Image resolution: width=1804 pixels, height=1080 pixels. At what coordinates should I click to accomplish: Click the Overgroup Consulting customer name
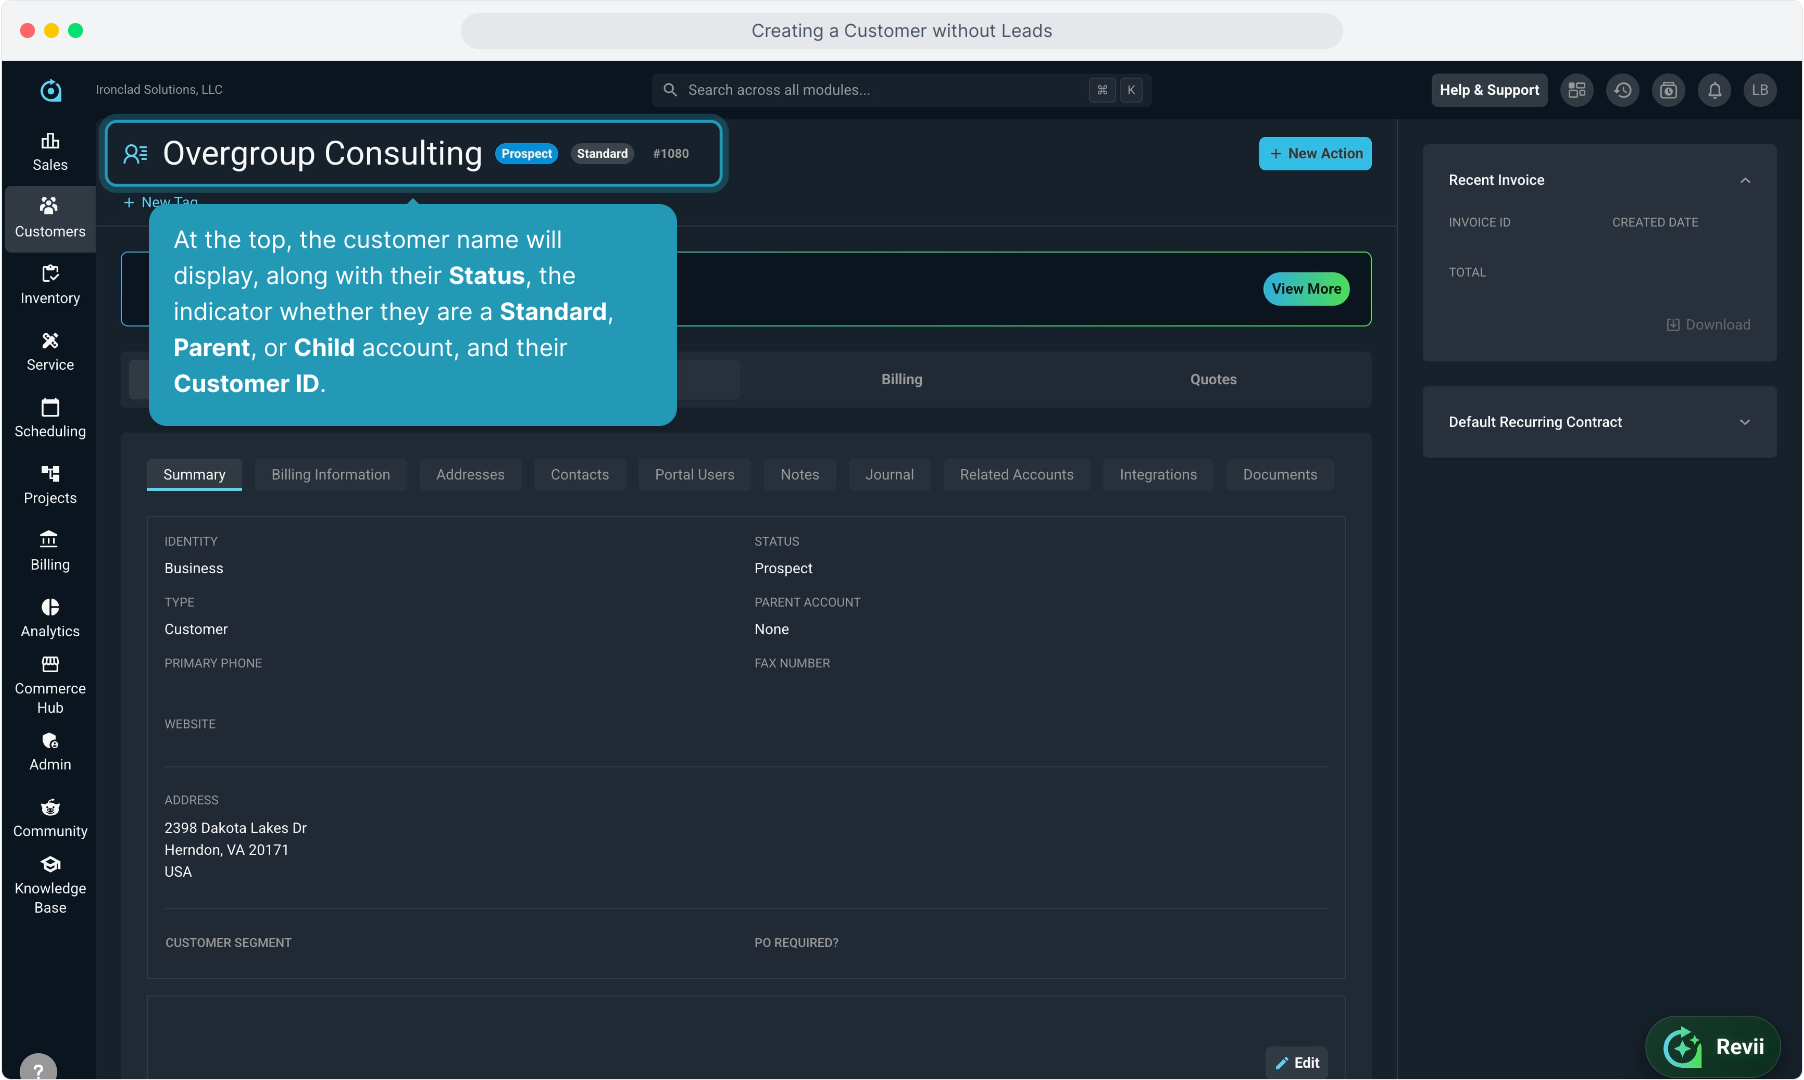[x=322, y=154]
